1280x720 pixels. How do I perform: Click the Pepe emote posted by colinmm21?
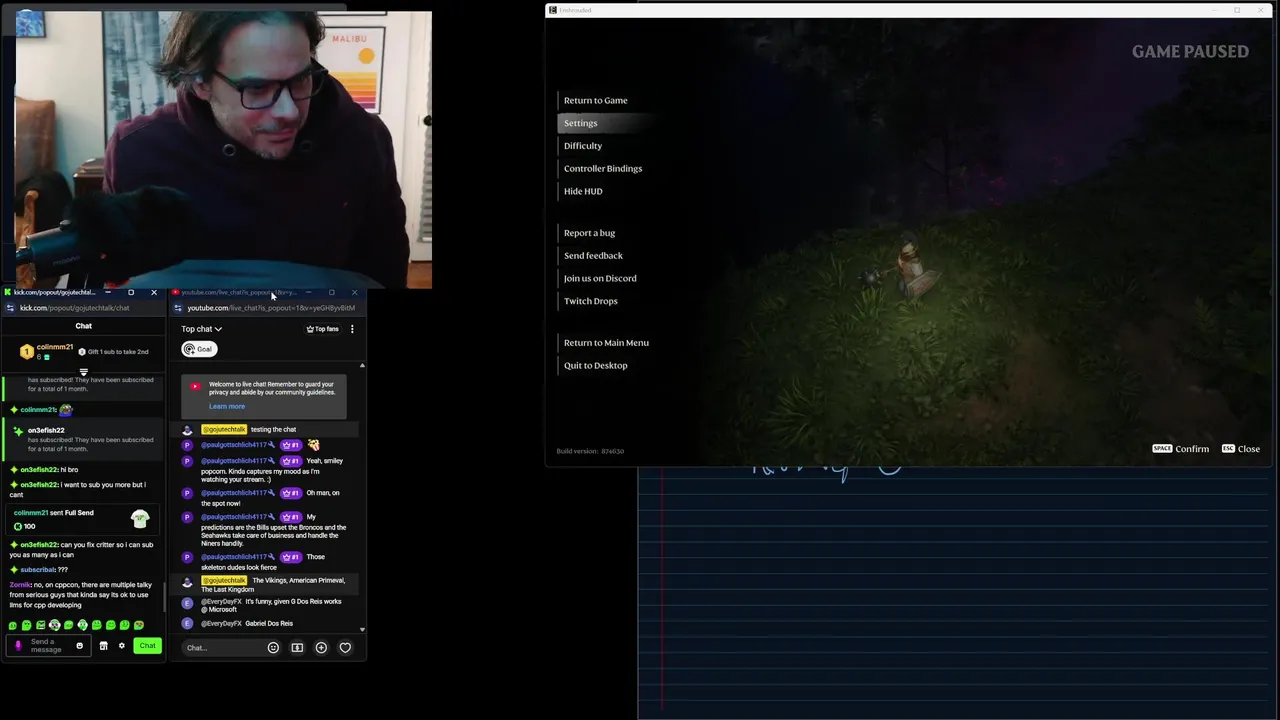[x=66, y=409]
